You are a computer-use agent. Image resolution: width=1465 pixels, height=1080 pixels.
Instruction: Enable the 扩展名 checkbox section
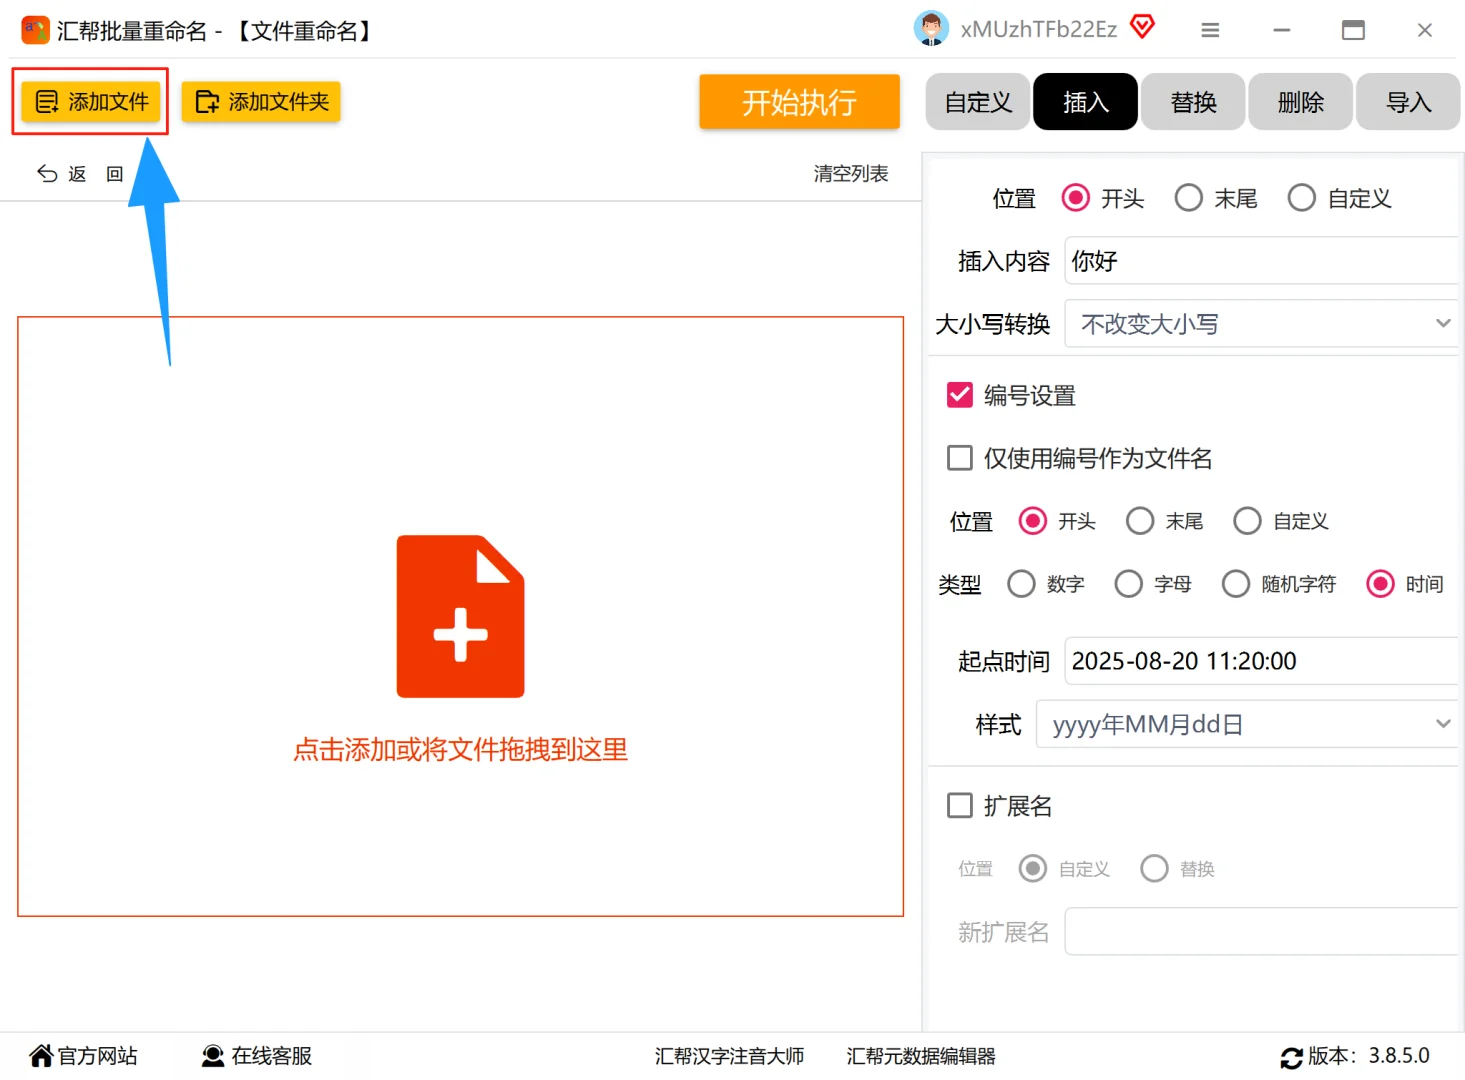[959, 804]
